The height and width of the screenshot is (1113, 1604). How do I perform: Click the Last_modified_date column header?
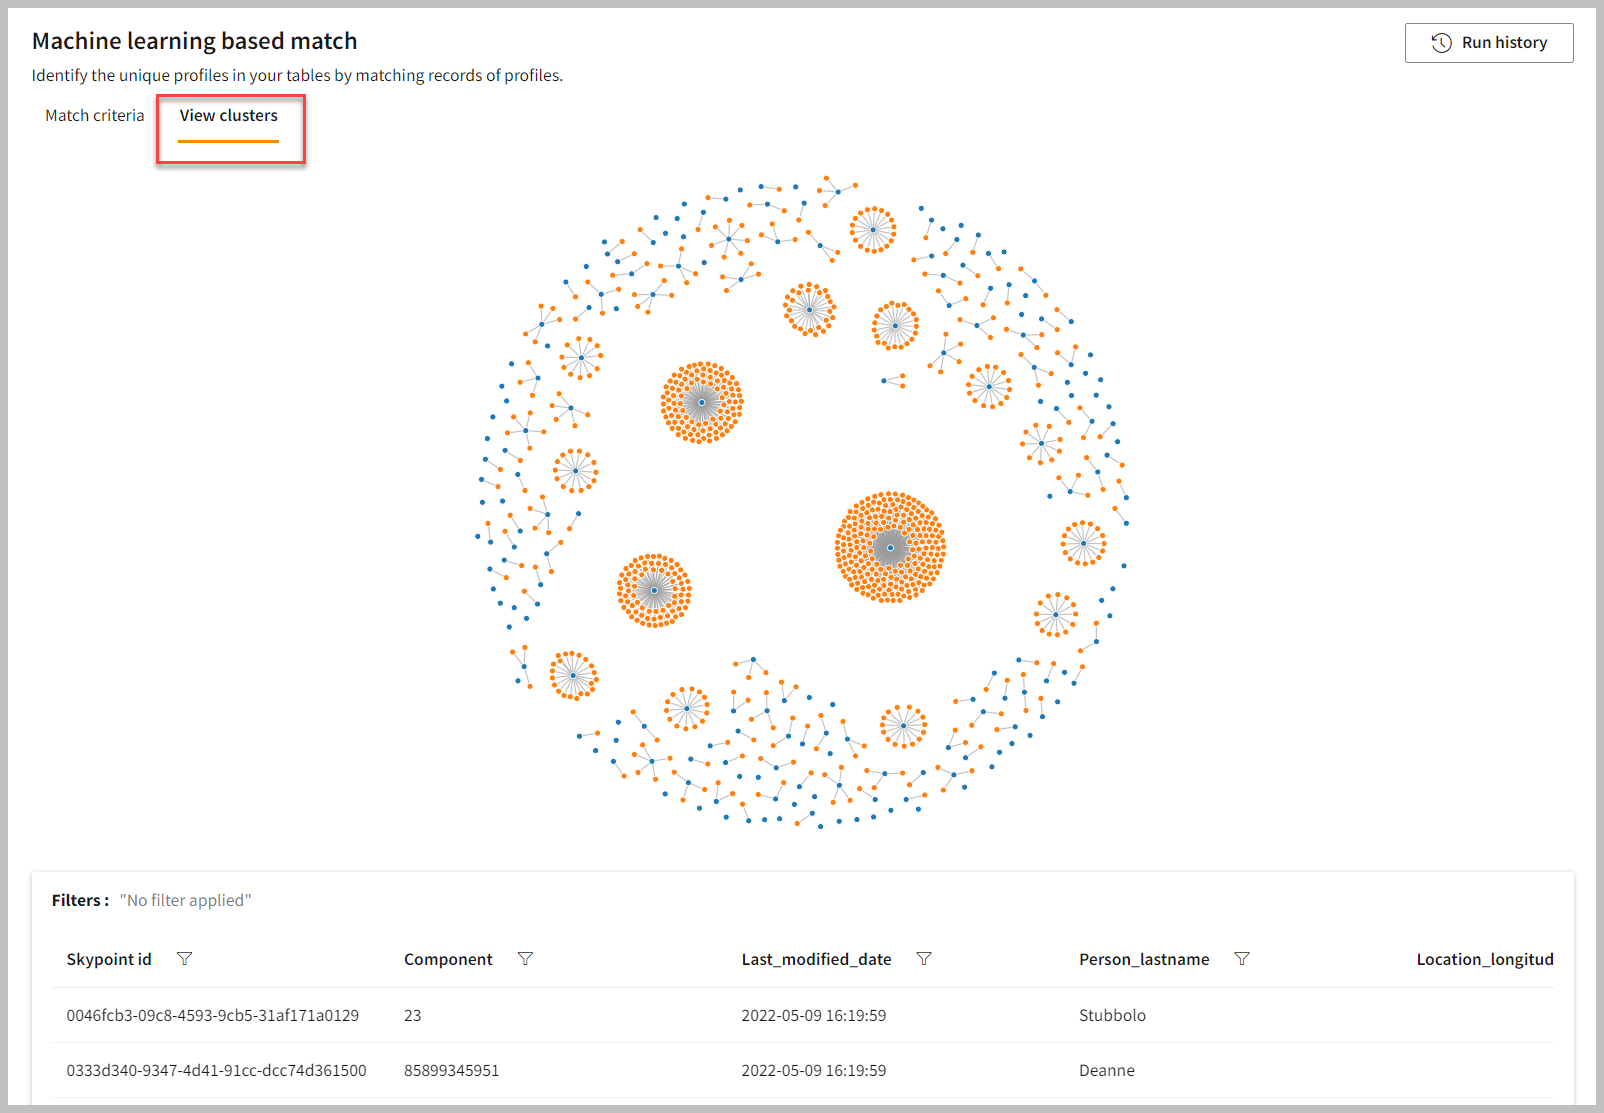816,959
